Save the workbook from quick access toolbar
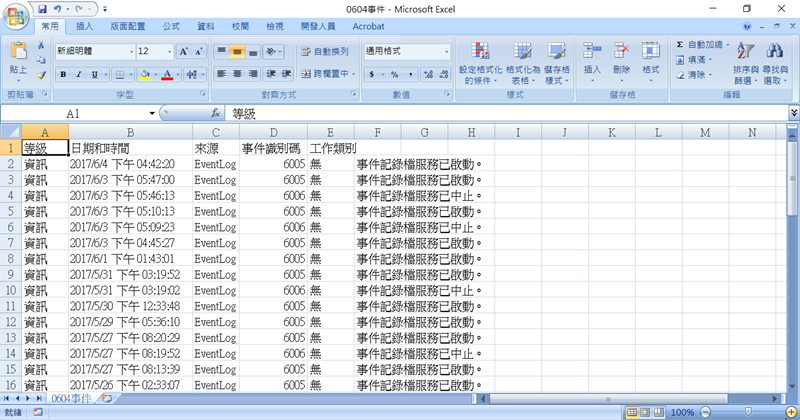Image resolution: width=800 pixels, height=420 pixels. pos(42,9)
